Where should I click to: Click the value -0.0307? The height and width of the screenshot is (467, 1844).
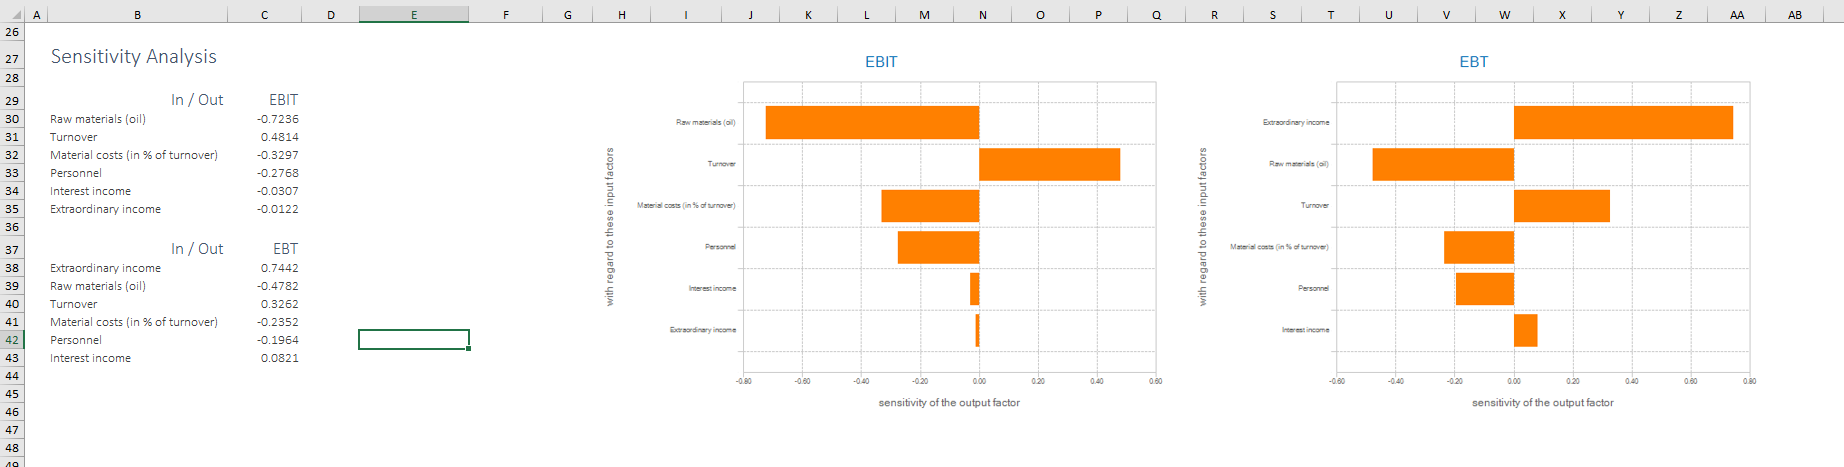coord(277,191)
